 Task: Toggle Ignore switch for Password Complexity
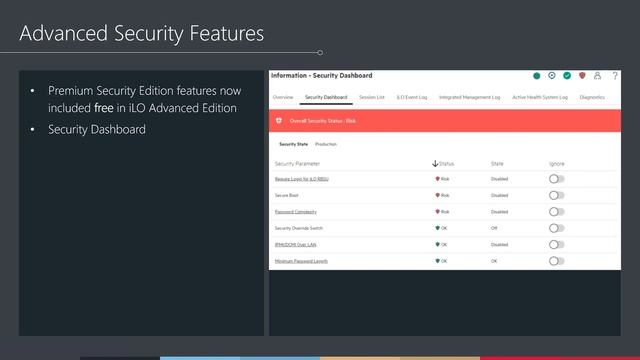[x=556, y=211]
